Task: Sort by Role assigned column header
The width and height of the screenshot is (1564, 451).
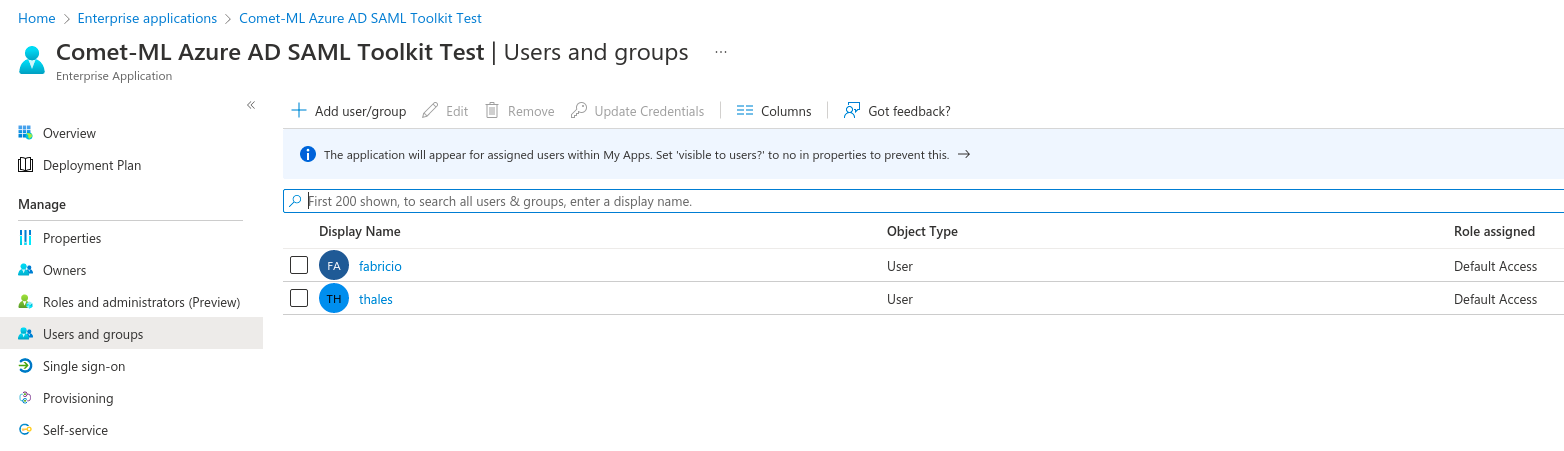Action: [x=1494, y=231]
